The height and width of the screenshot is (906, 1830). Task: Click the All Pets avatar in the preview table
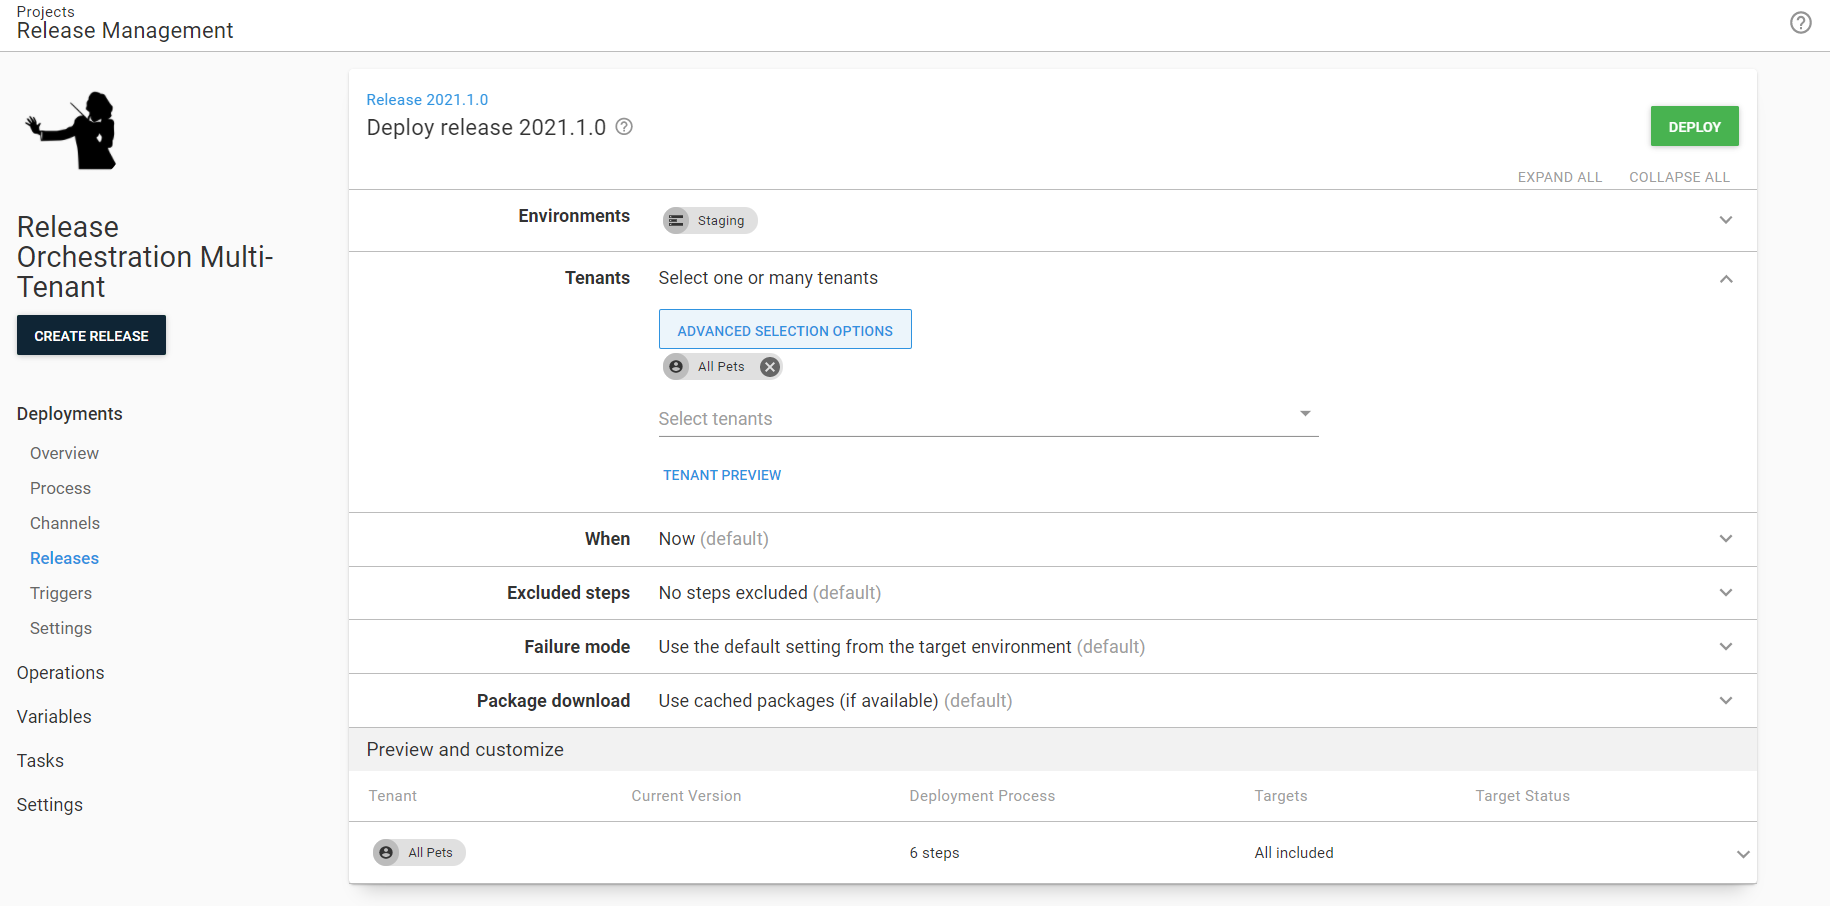[x=386, y=852]
